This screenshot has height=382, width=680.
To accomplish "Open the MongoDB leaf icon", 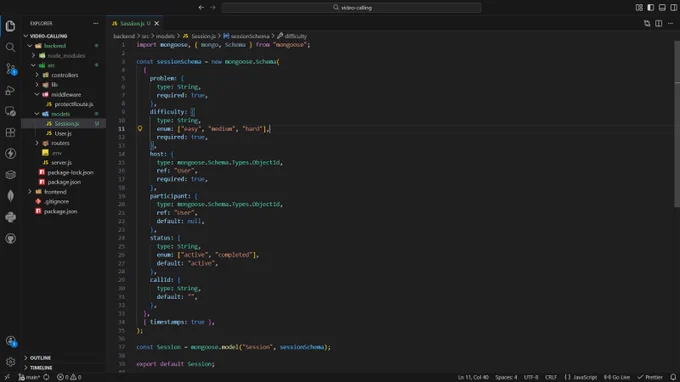I will pyautogui.click(x=10, y=196).
